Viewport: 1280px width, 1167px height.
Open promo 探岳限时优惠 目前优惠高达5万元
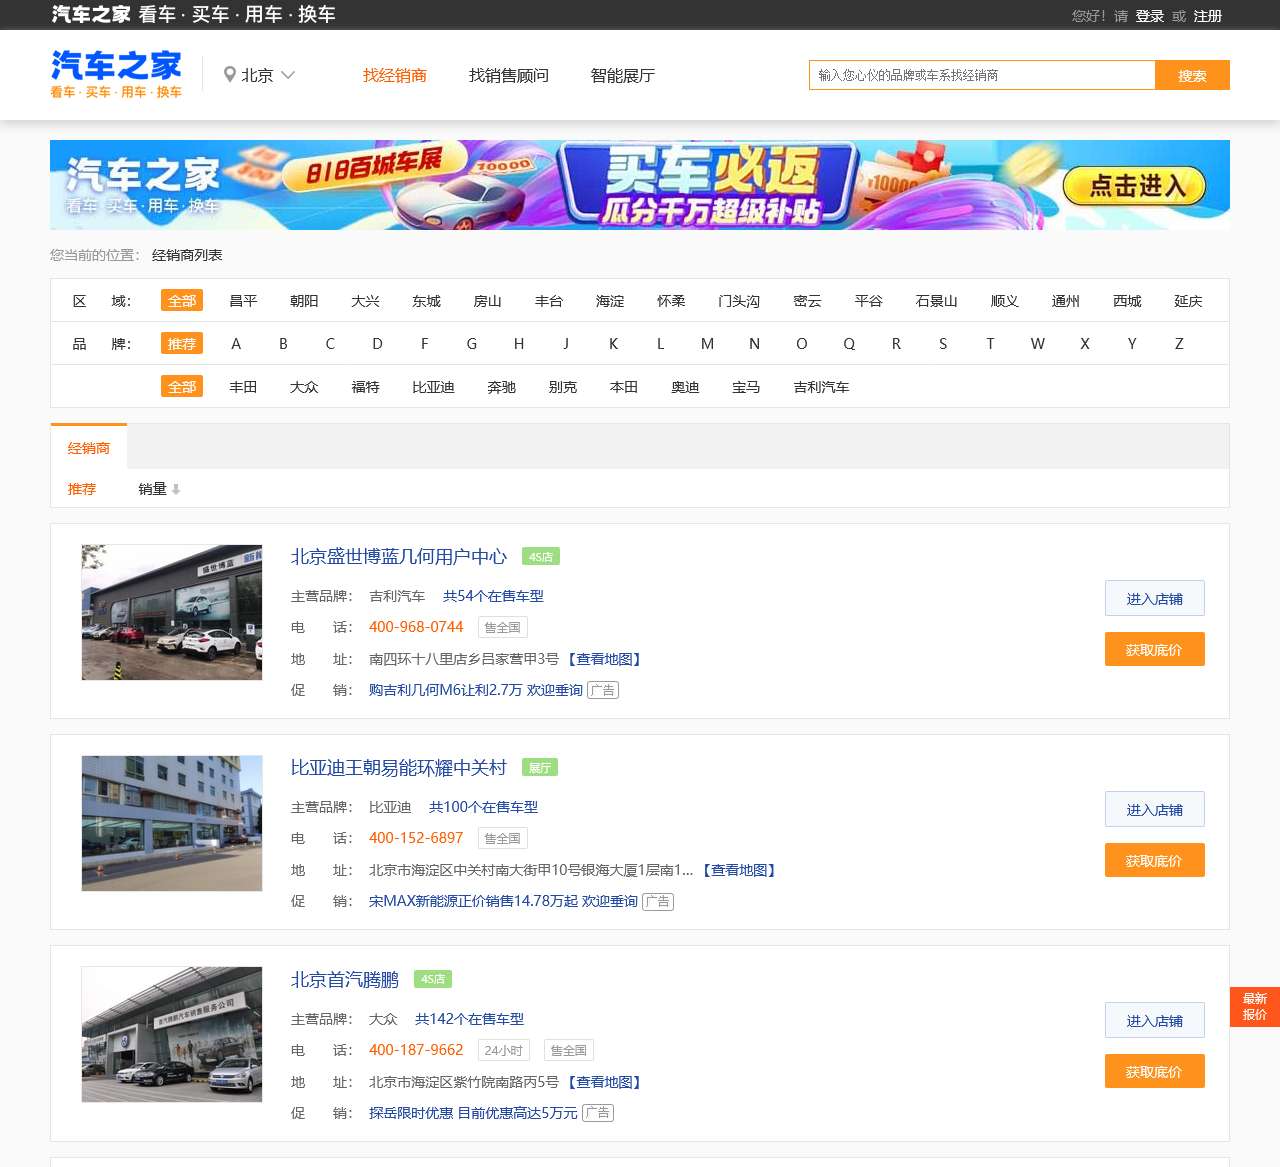pos(473,1113)
